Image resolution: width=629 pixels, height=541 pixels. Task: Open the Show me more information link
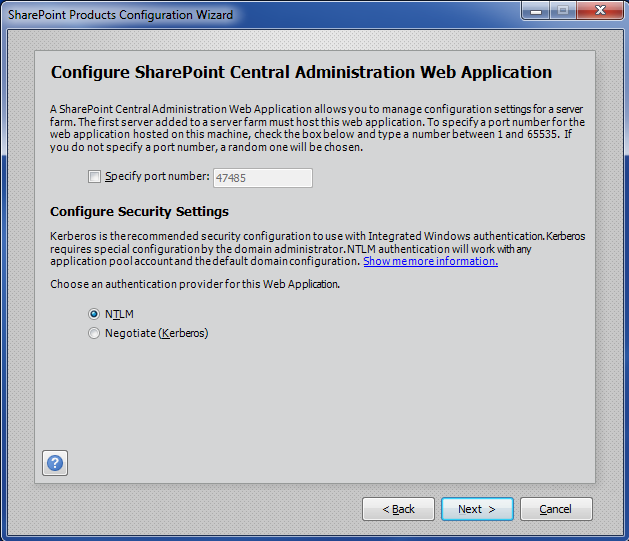click(x=430, y=261)
